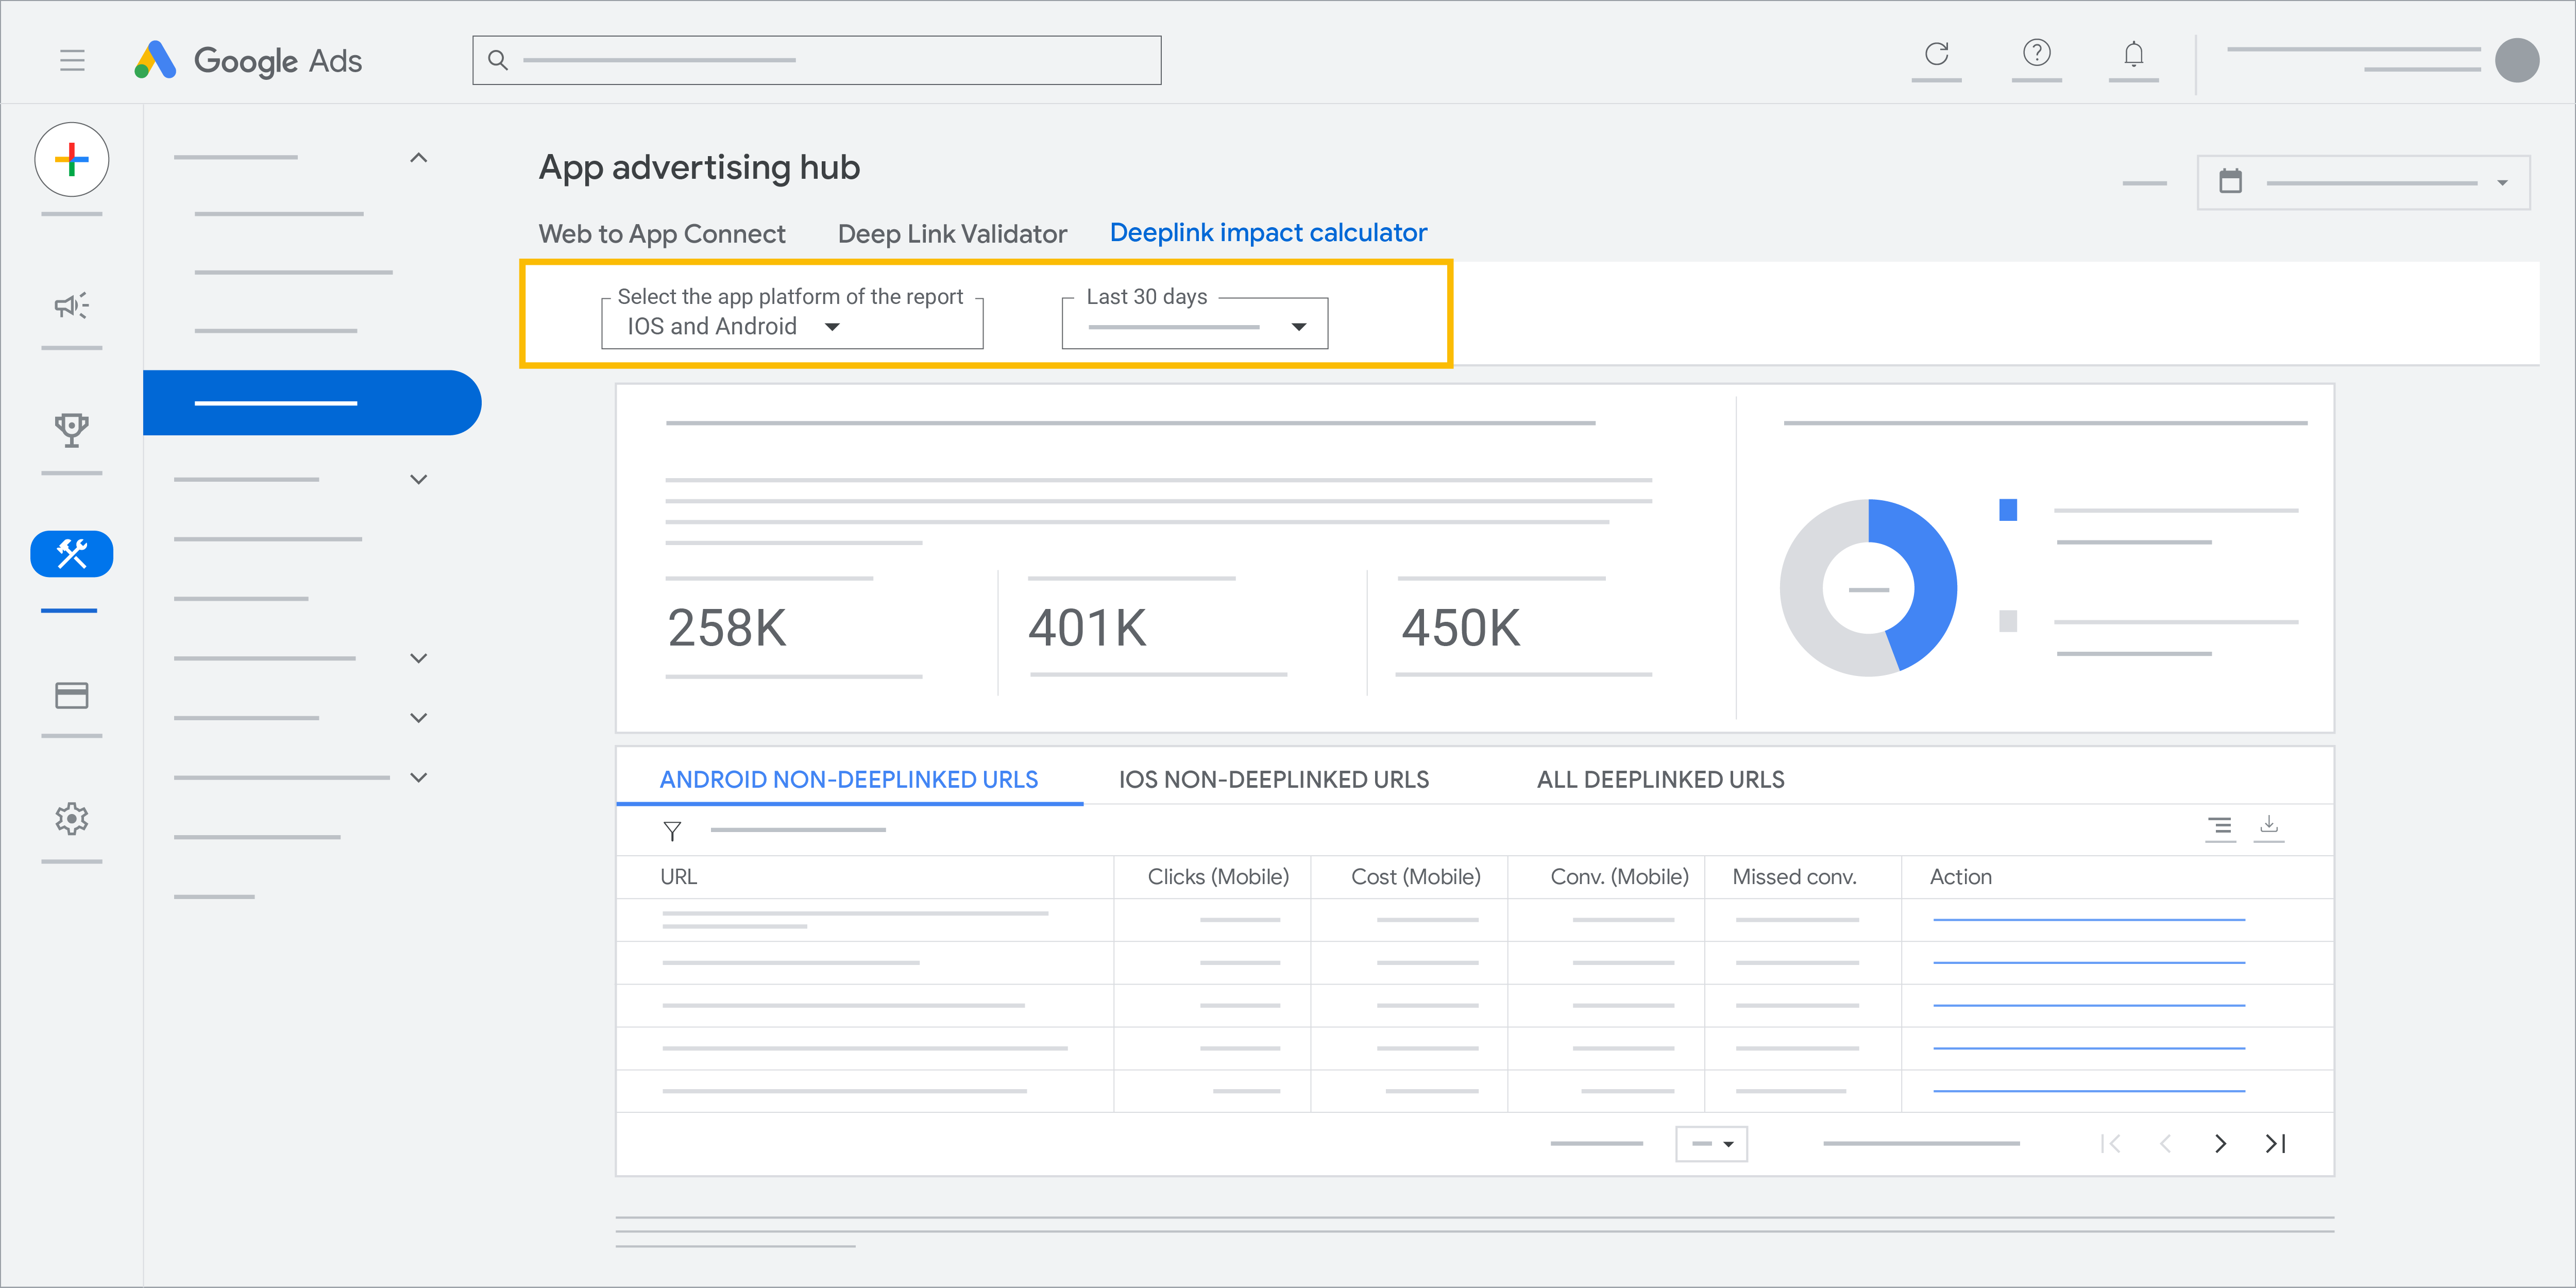The image size is (2576, 1288).
Task: Select iOS Non-Deeplinked URLs tab
Action: coord(1274,779)
